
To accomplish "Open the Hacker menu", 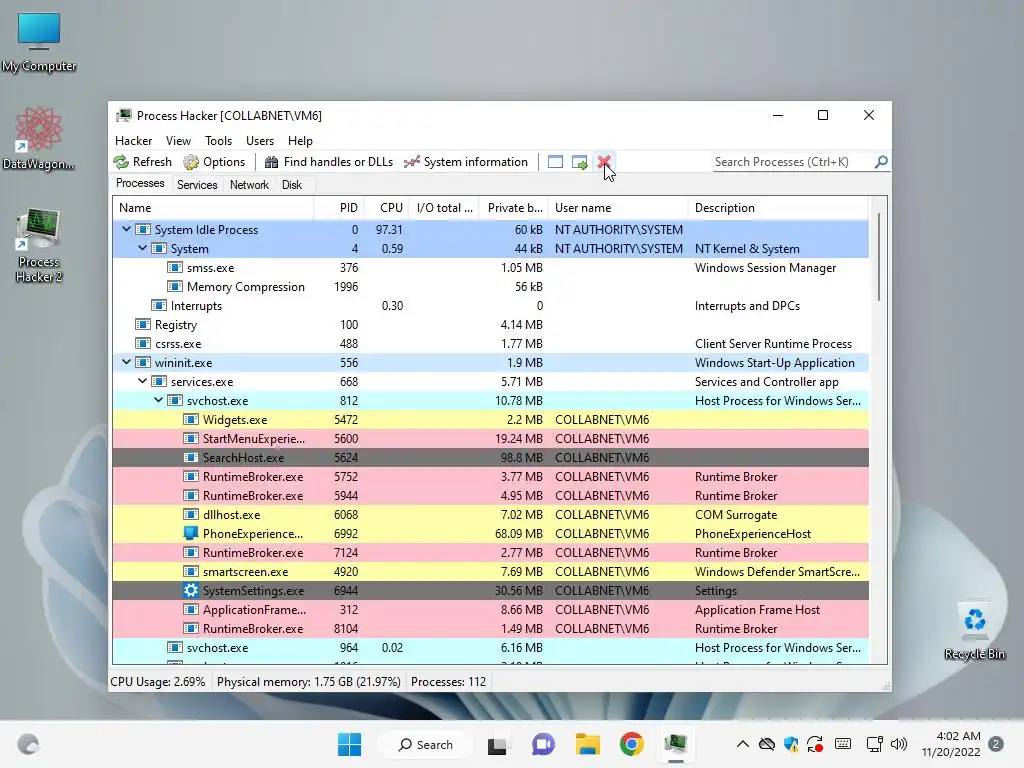I will [133, 140].
